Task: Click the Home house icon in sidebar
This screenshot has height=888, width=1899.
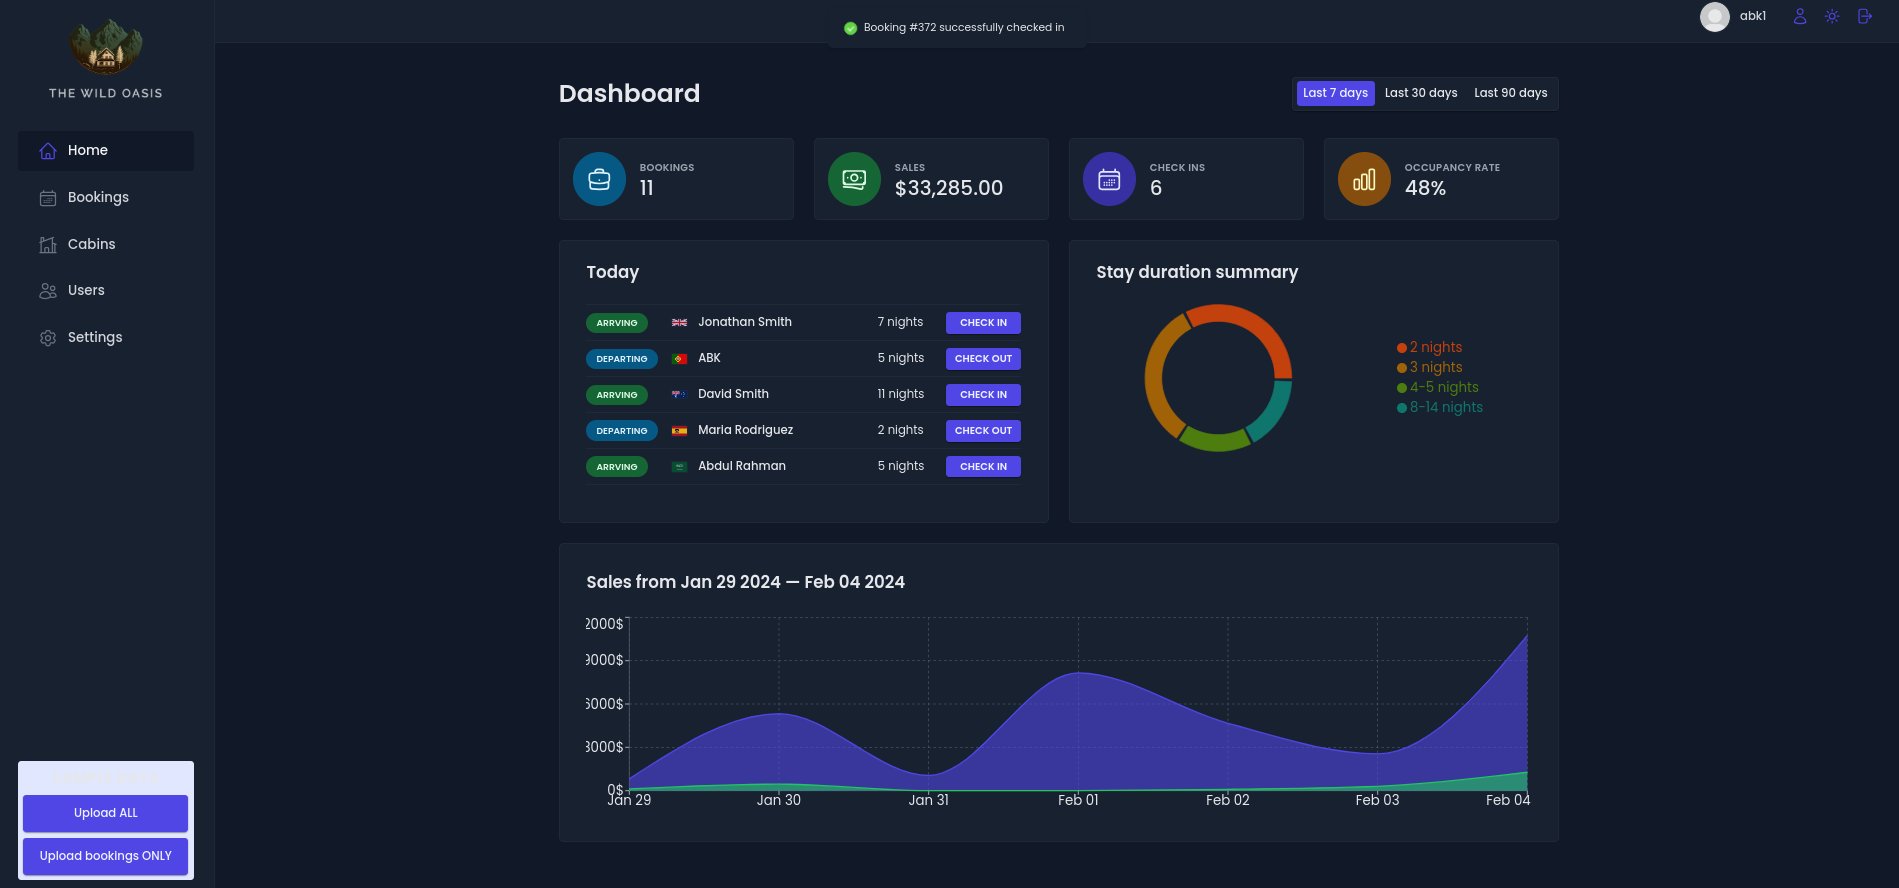Action: coord(48,151)
